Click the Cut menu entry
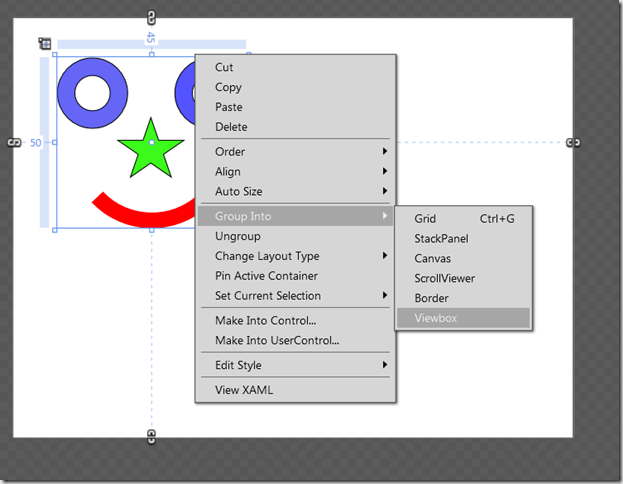 pyautogui.click(x=295, y=67)
